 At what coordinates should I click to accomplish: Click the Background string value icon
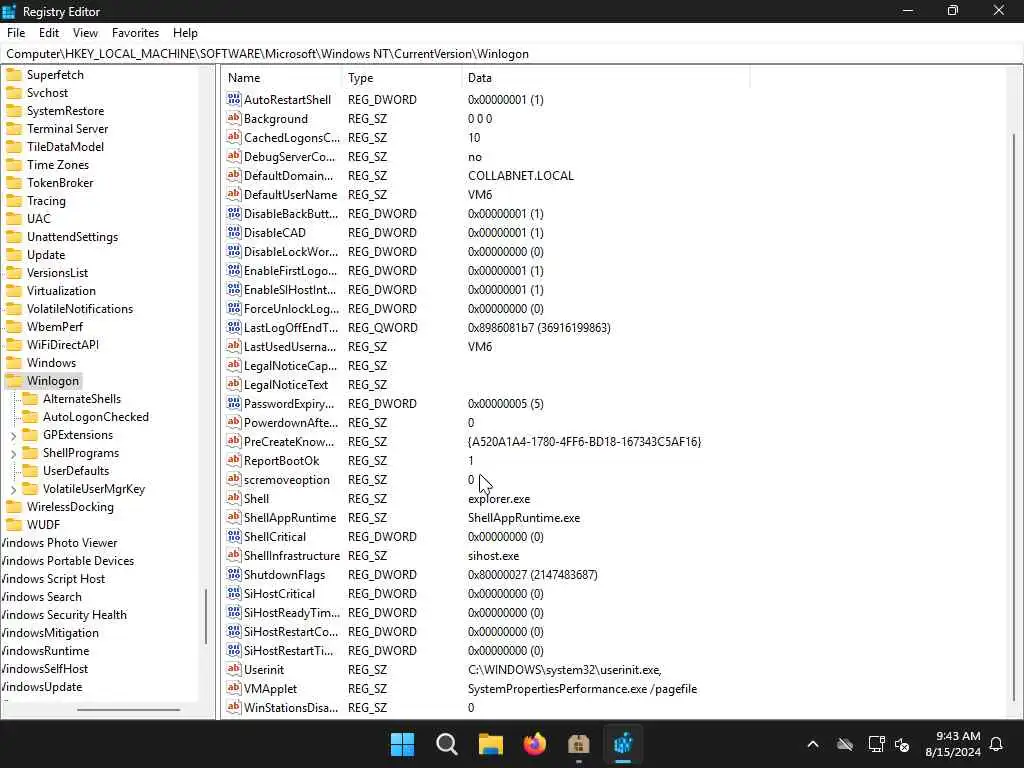click(234, 118)
